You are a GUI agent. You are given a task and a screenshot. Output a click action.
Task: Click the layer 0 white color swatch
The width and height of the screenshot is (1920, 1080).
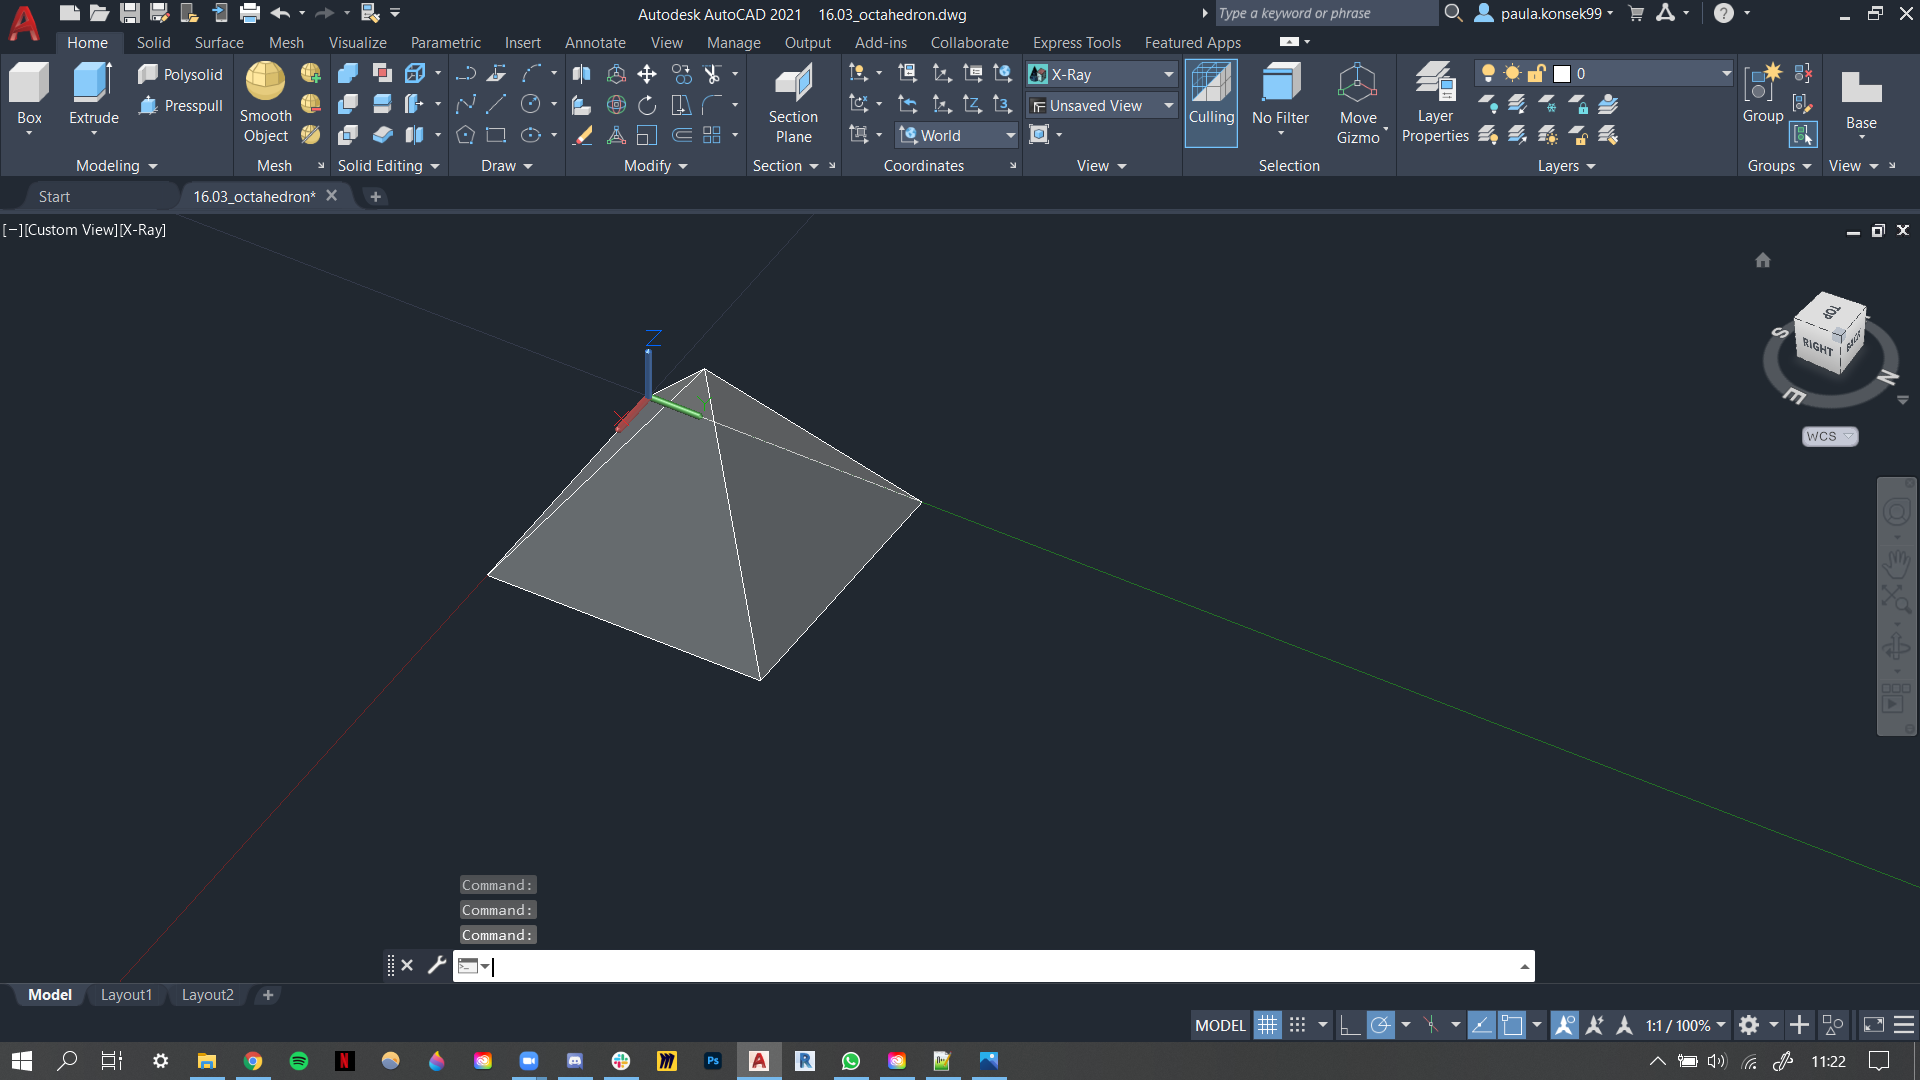(x=1562, y=74)
